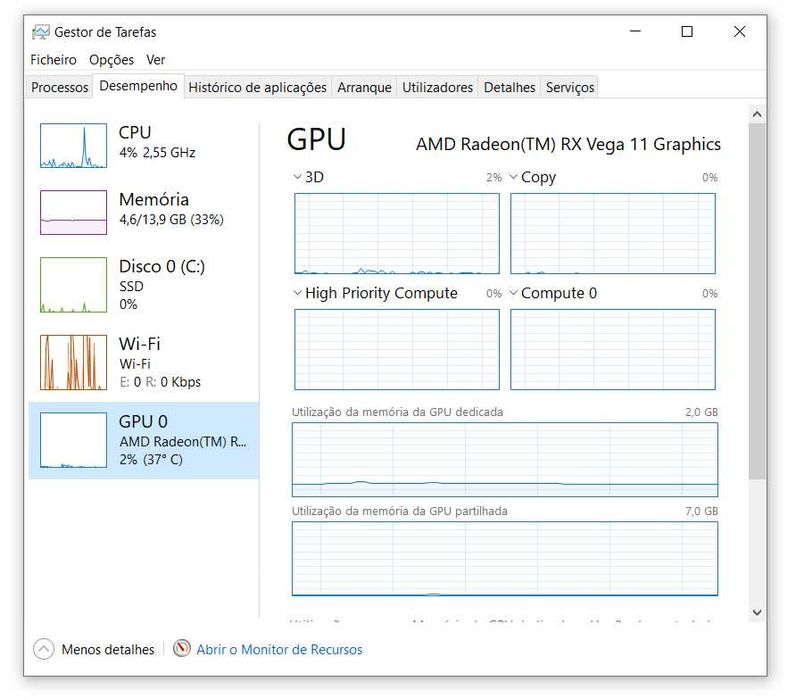This screenshot has height=700, width=804.
Task: Click the '7,0 GB' shared memory maximum
Action: click(x=701, y=511)
